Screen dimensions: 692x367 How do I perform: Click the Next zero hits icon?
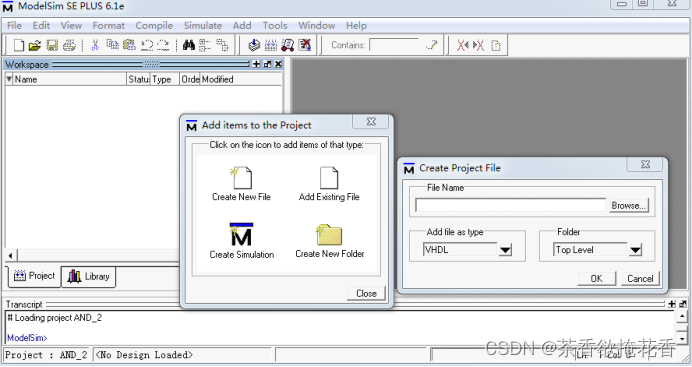tap(478, 45)
